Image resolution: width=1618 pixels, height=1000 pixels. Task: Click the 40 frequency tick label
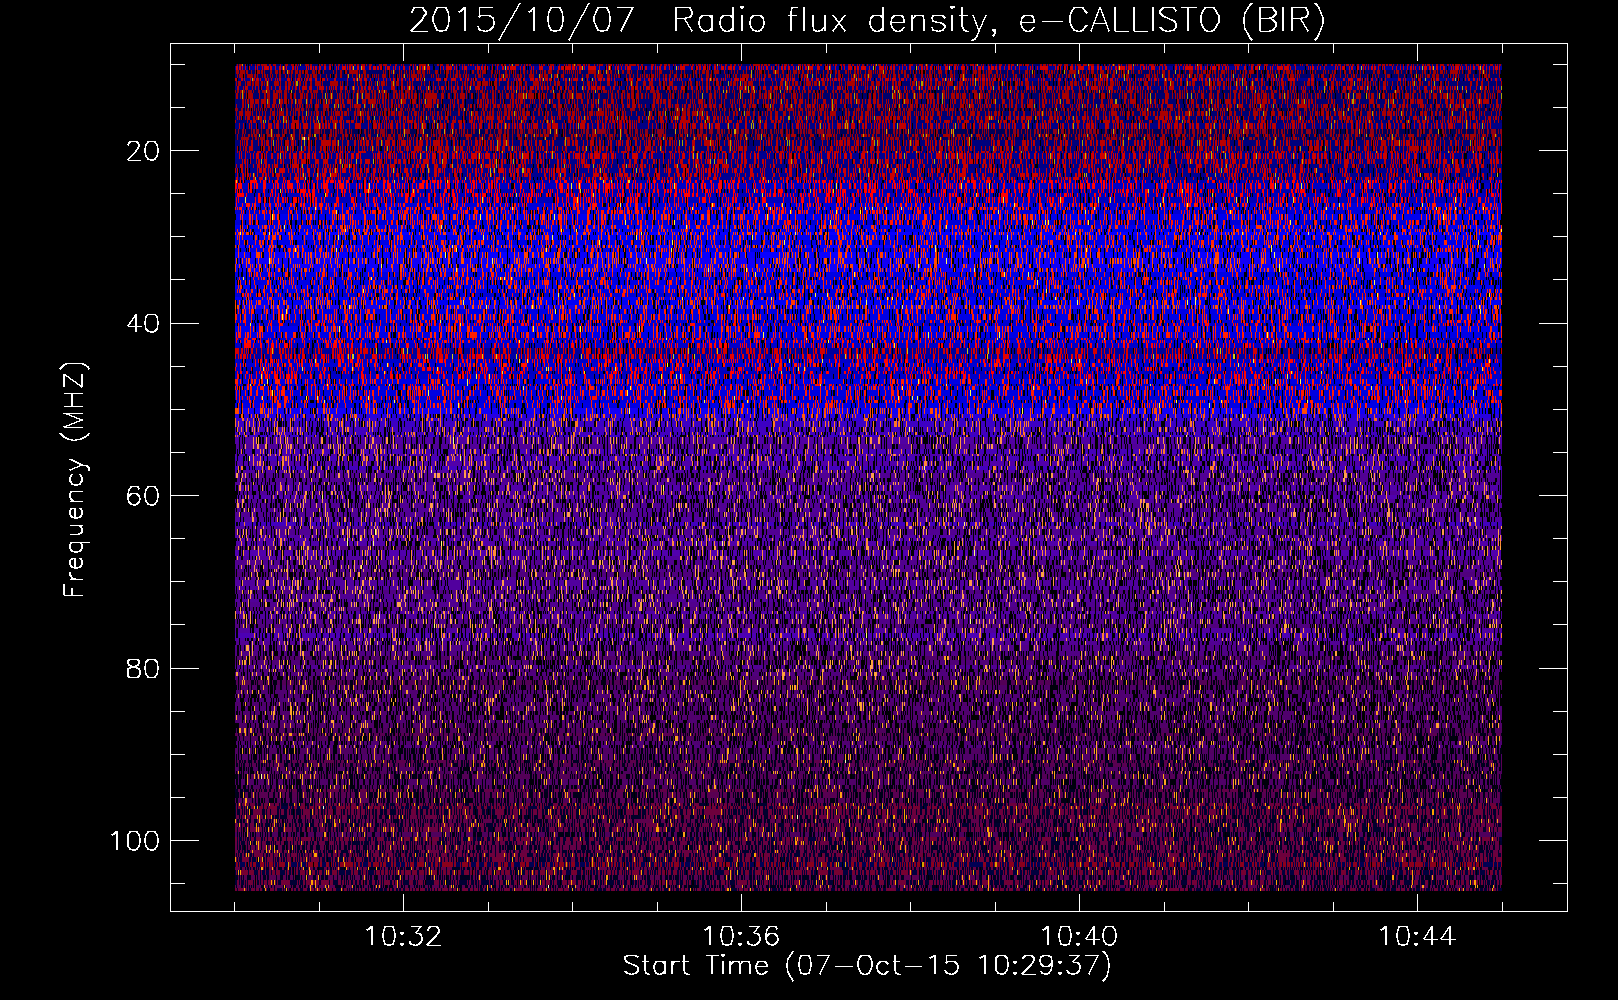144,324
